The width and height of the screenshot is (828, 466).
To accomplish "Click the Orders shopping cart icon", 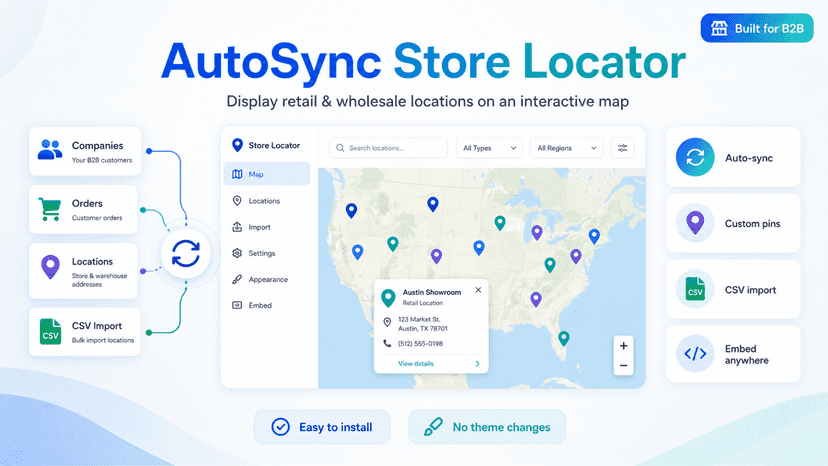I will pos(50,209).
